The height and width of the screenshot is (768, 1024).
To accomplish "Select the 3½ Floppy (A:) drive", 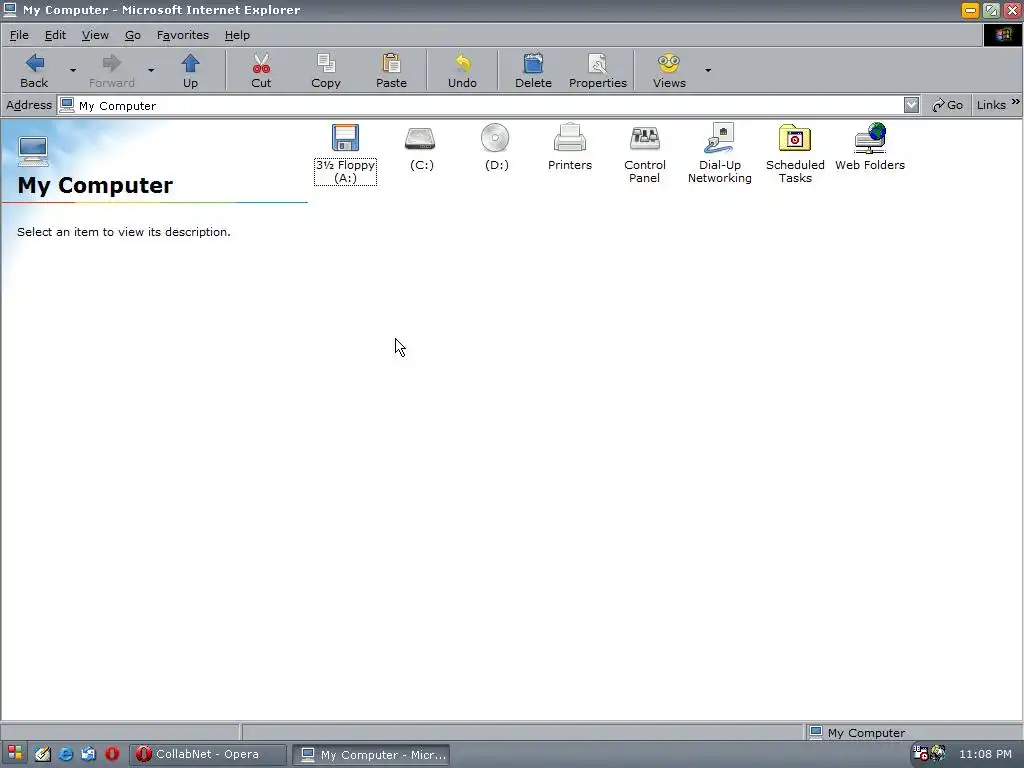I will pyautogui.click(x=345, y=154).
